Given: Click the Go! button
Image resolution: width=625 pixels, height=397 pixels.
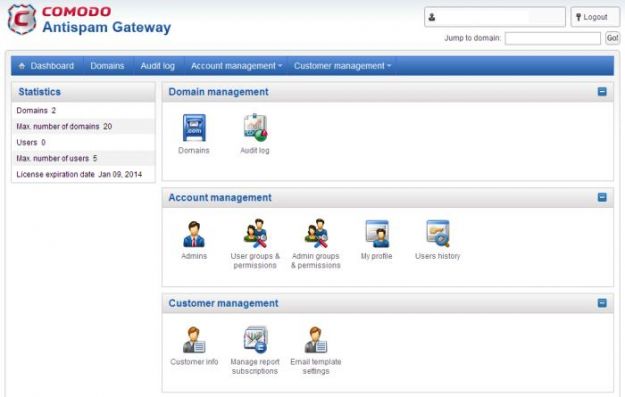Looking at the screenshot, I should click(612, 38).
